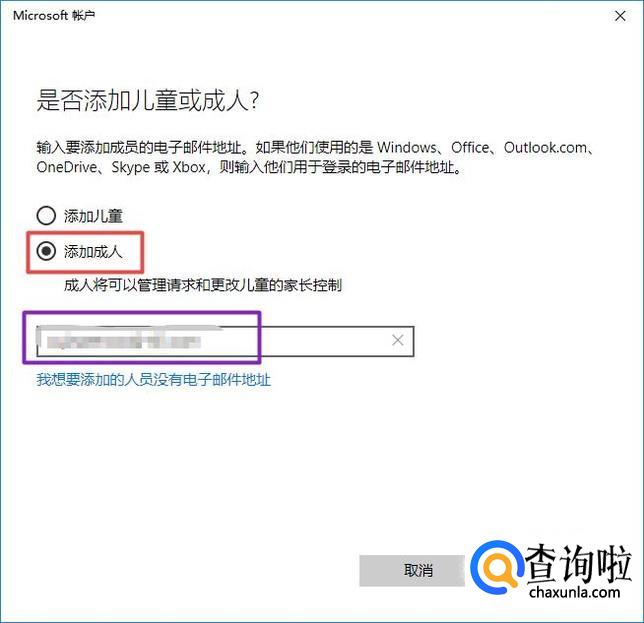
Task: Focus the email address input field
Action: click(x=225, y=341)
